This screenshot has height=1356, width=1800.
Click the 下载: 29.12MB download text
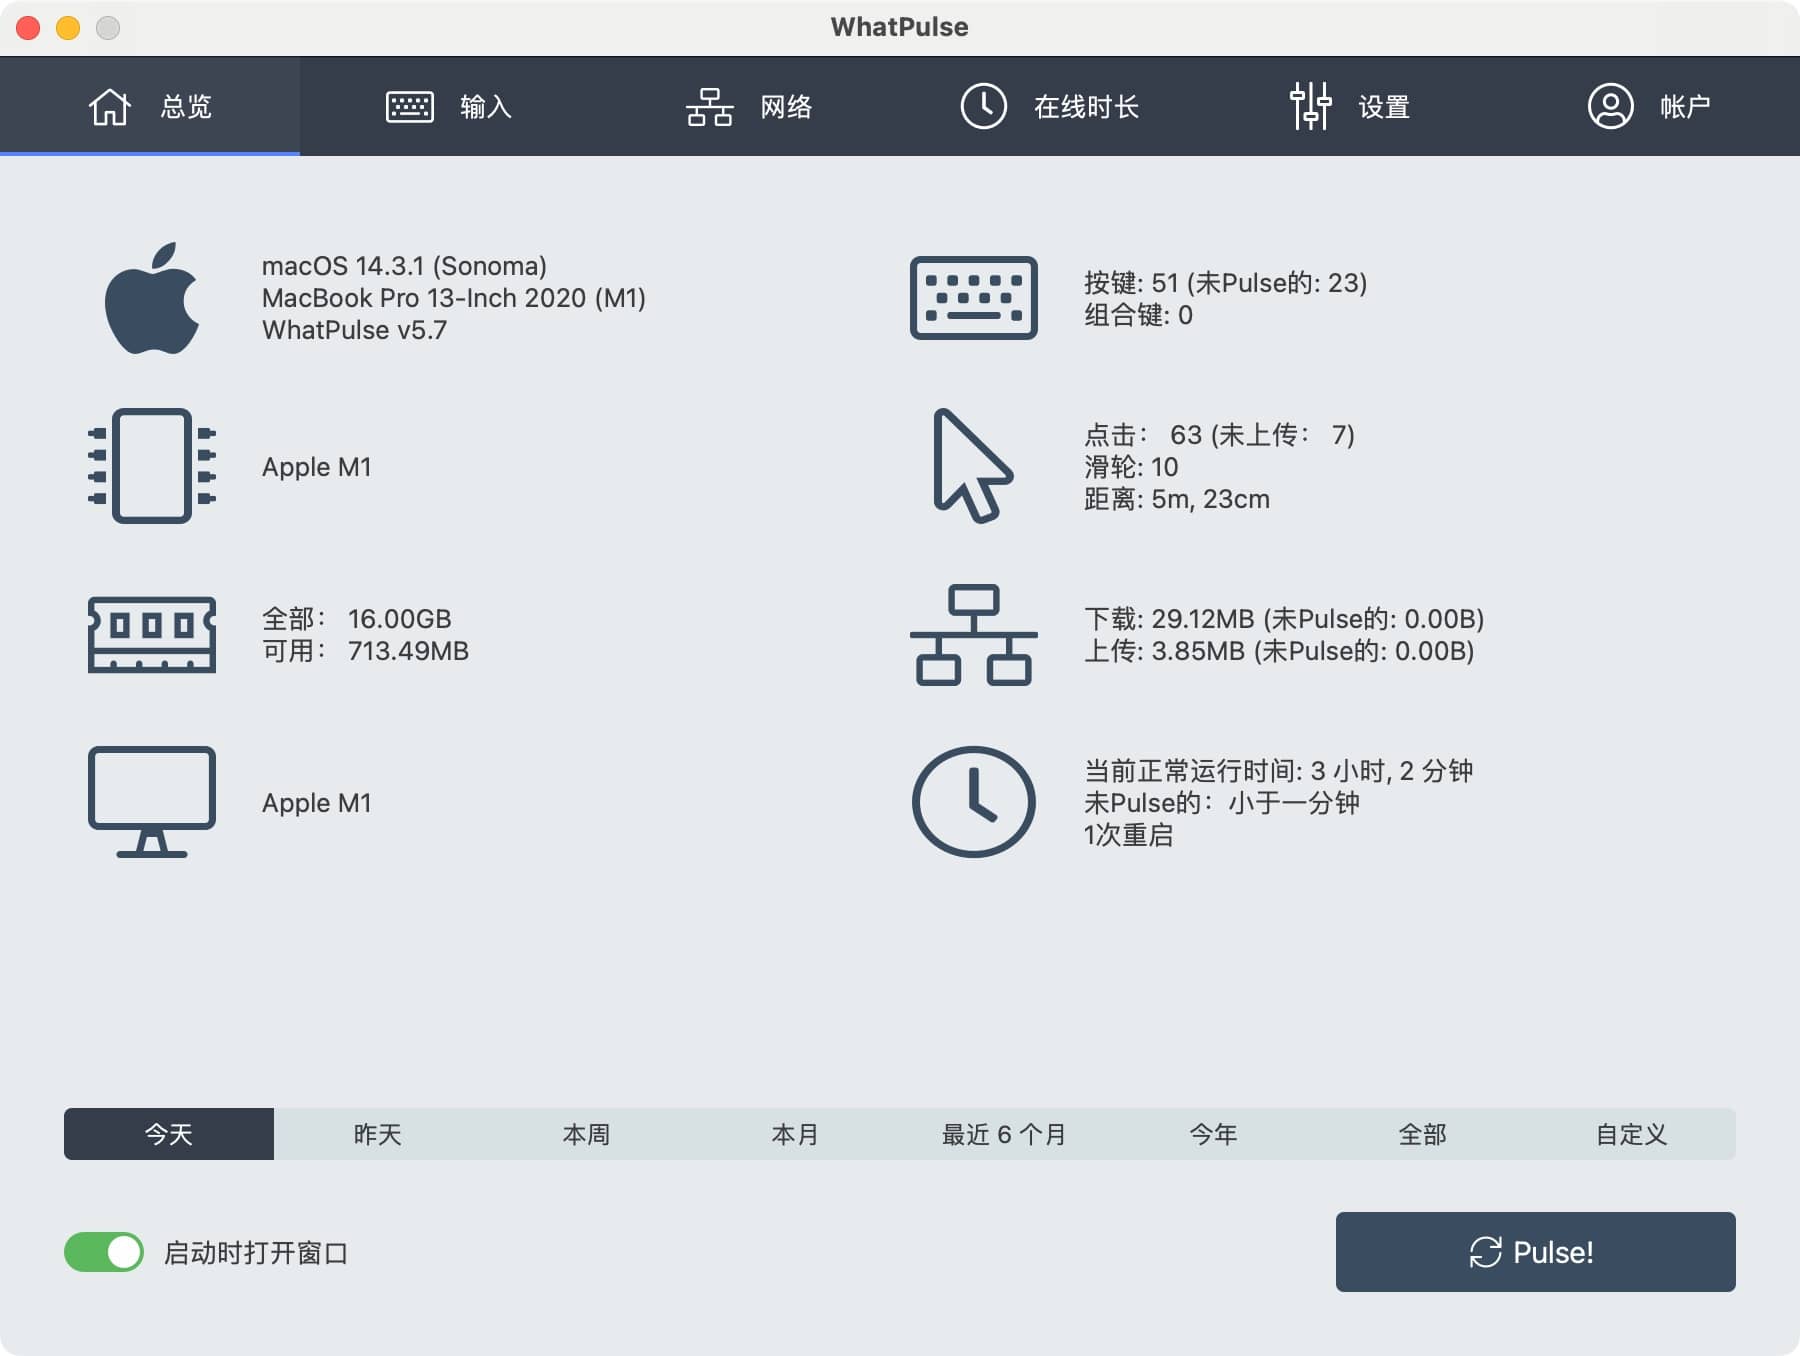click(1284, 619)
